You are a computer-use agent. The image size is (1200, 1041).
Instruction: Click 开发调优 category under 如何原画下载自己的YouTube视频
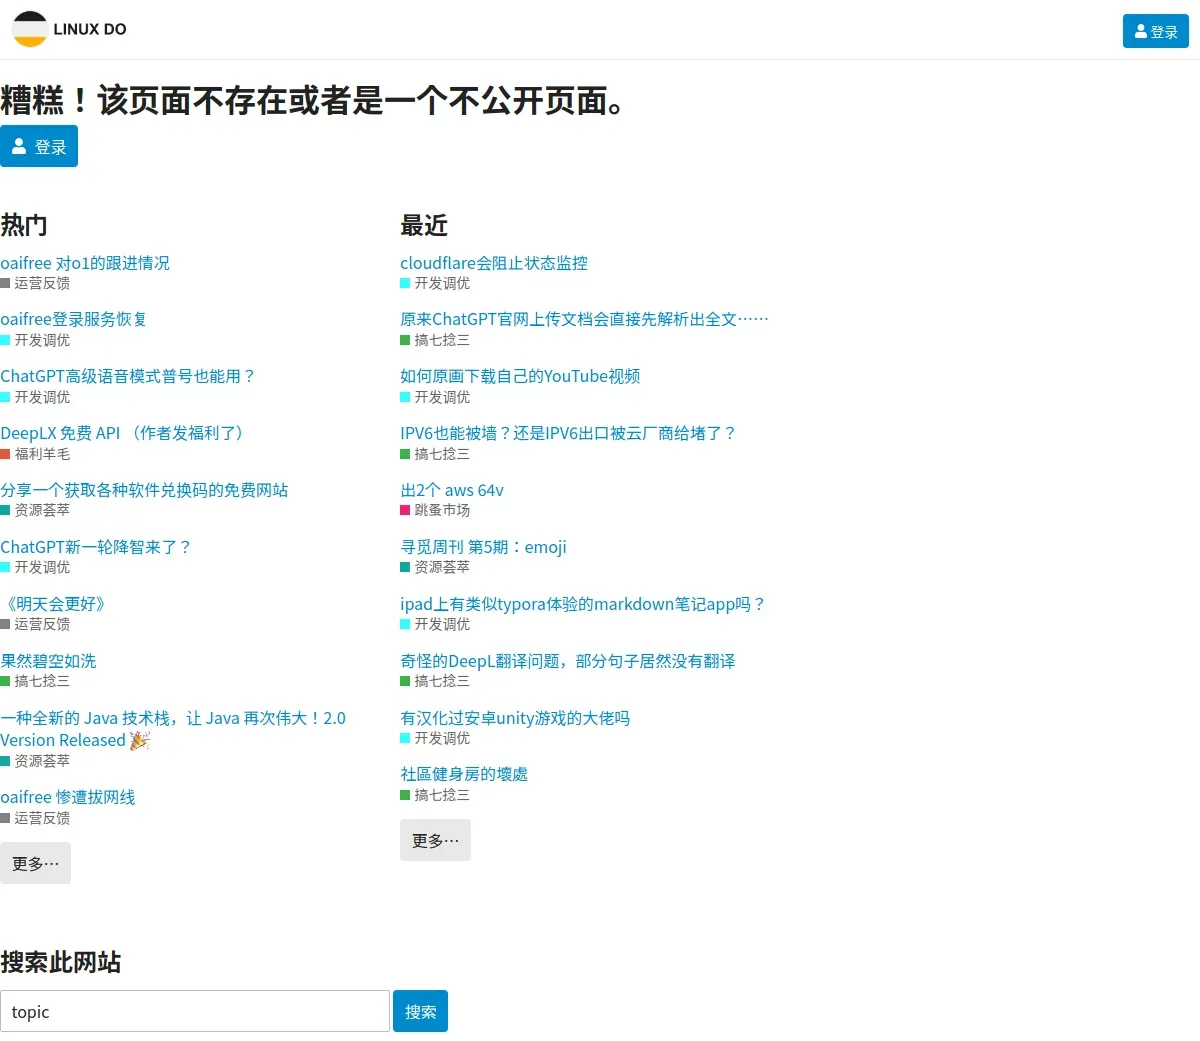click(435, 397)
